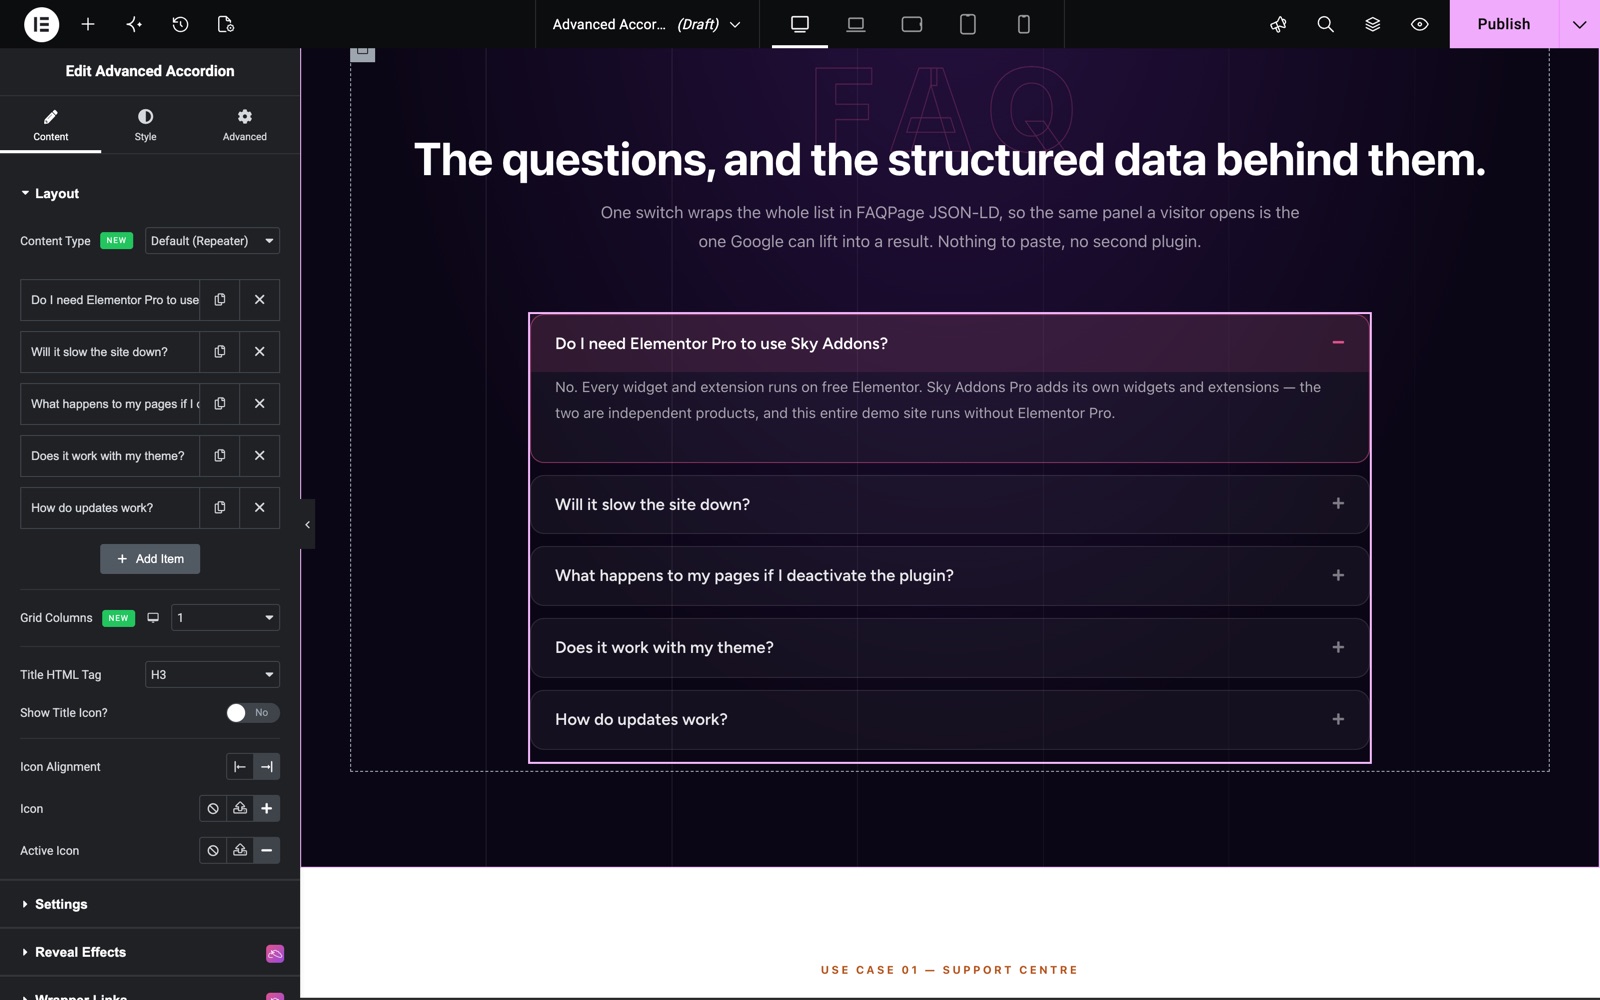Screen dimensions: 1600x1000
Task: Open the Content Type dropdown
Action: pos(212,241)
